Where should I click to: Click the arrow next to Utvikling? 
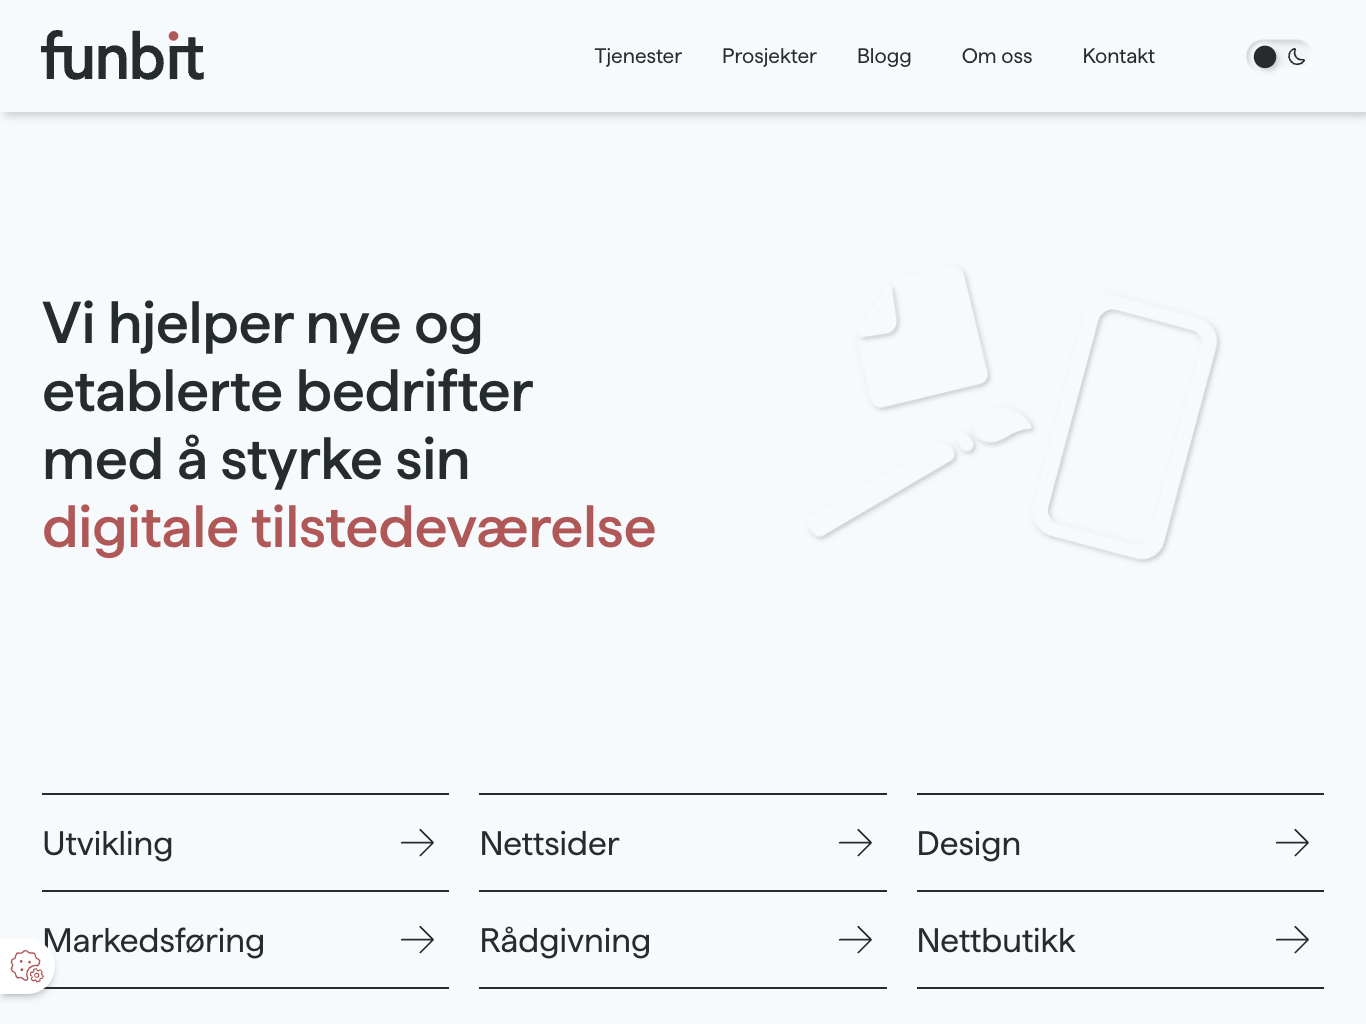(417, 843)
